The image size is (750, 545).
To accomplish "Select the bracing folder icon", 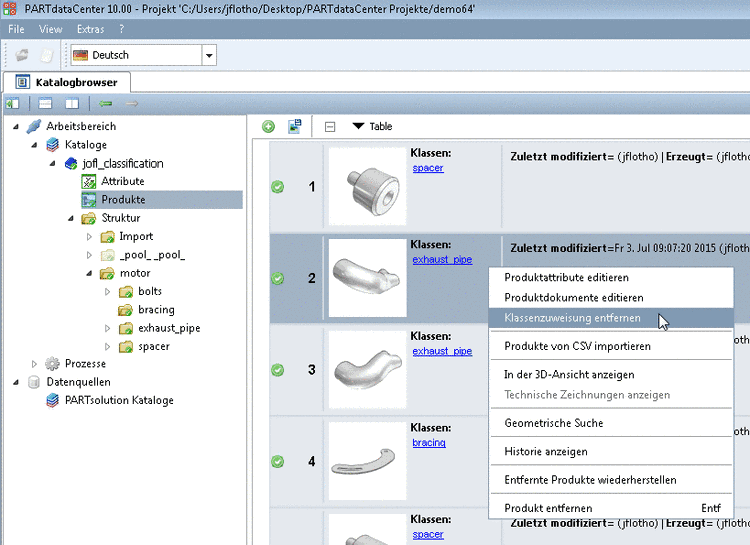I will coord(125,310).
